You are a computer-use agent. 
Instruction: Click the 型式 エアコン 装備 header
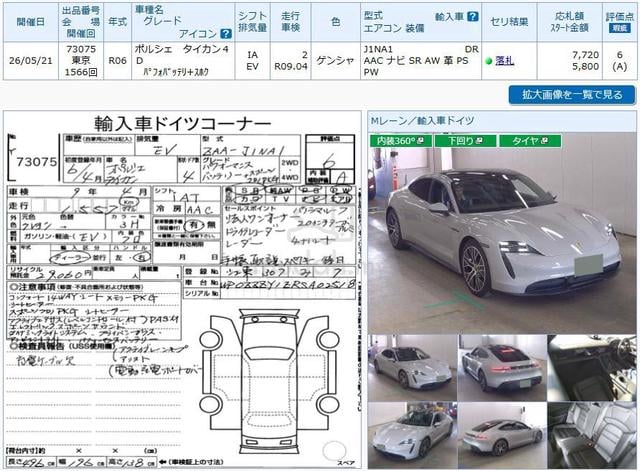pyautogui.click(x=421, y=22)
